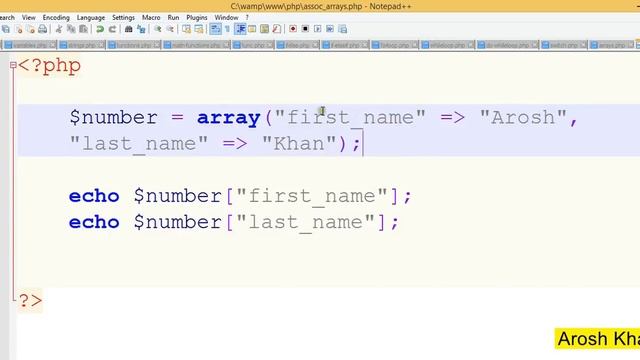The width and height of the screenshot is (640, 360).
Task: Open the Macro menu
Action: [151, 18]
